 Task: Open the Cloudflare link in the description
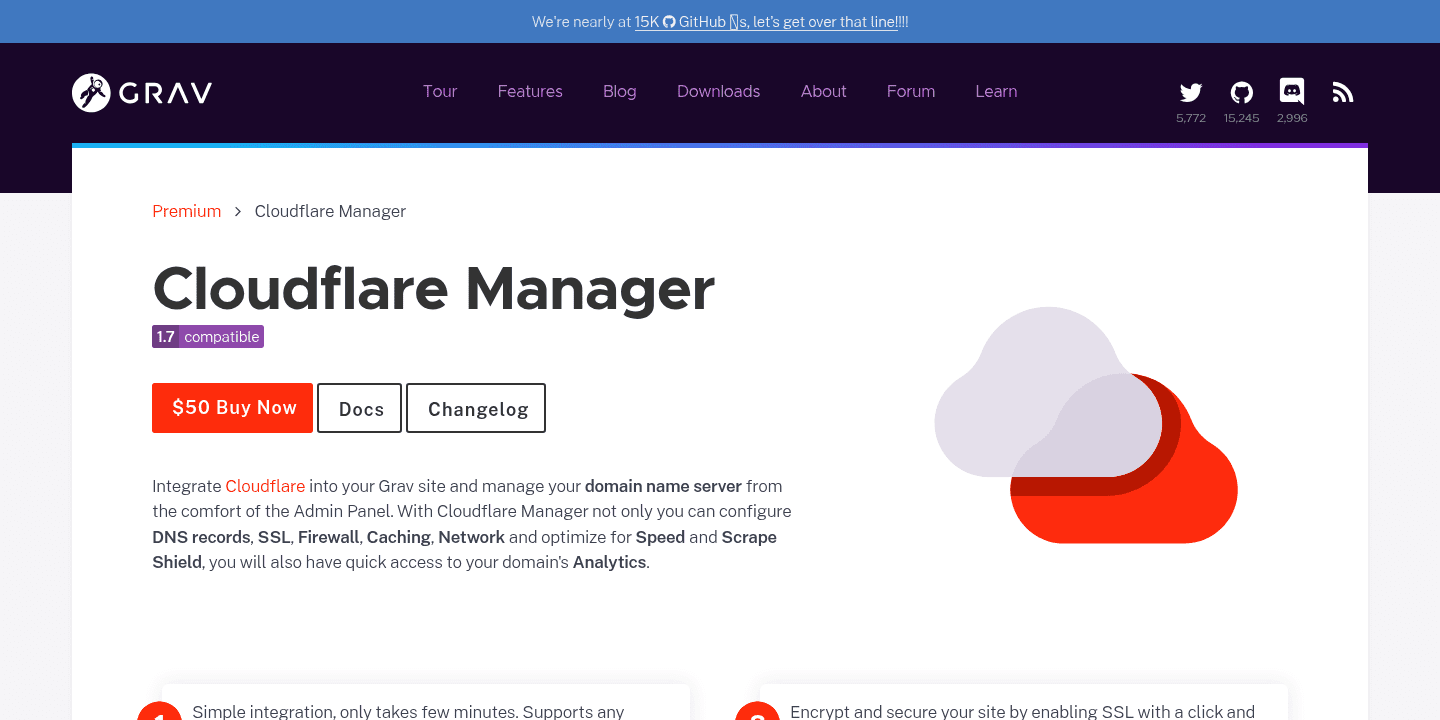pyautogui.click(x=265, y=486)
